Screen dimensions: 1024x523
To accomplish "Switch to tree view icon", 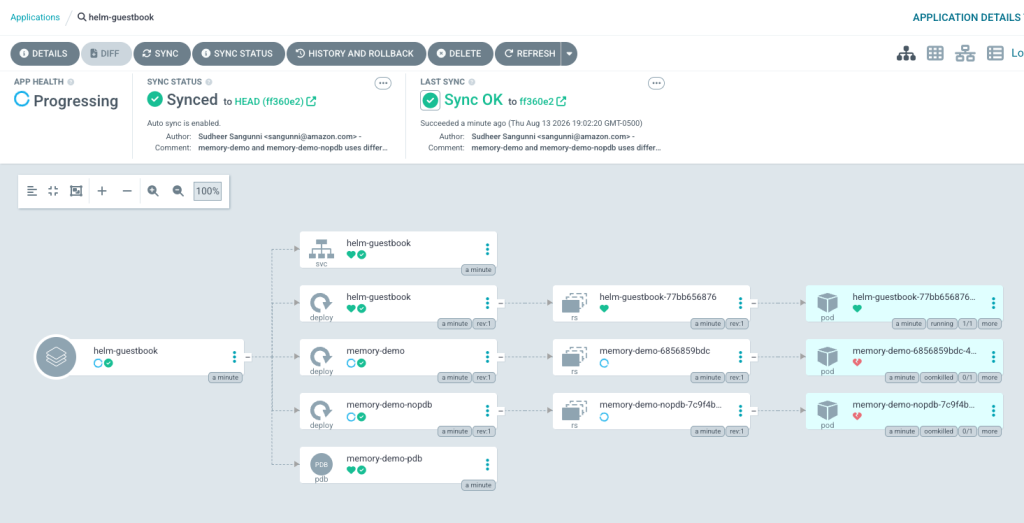I will 906,54.
